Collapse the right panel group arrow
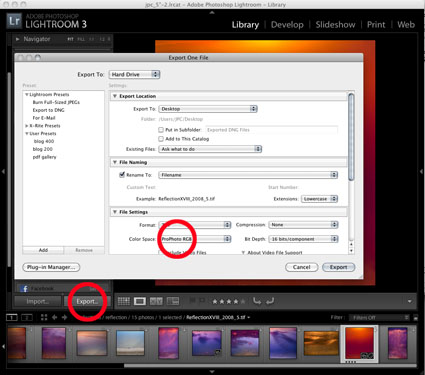This screenshot has height=375, width=425. pos(422,171)
